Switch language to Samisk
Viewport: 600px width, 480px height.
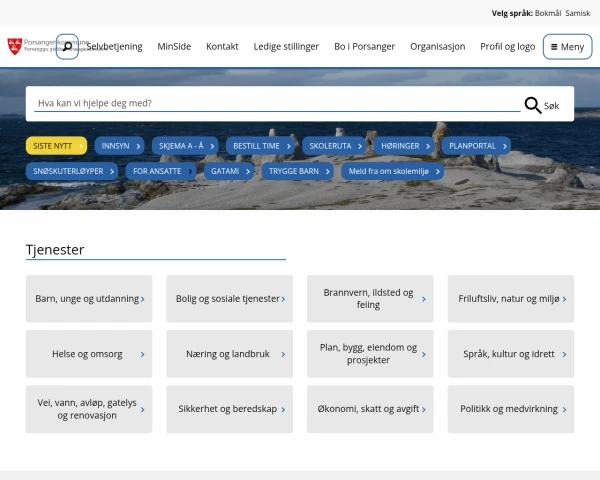(x=578, y=13)
